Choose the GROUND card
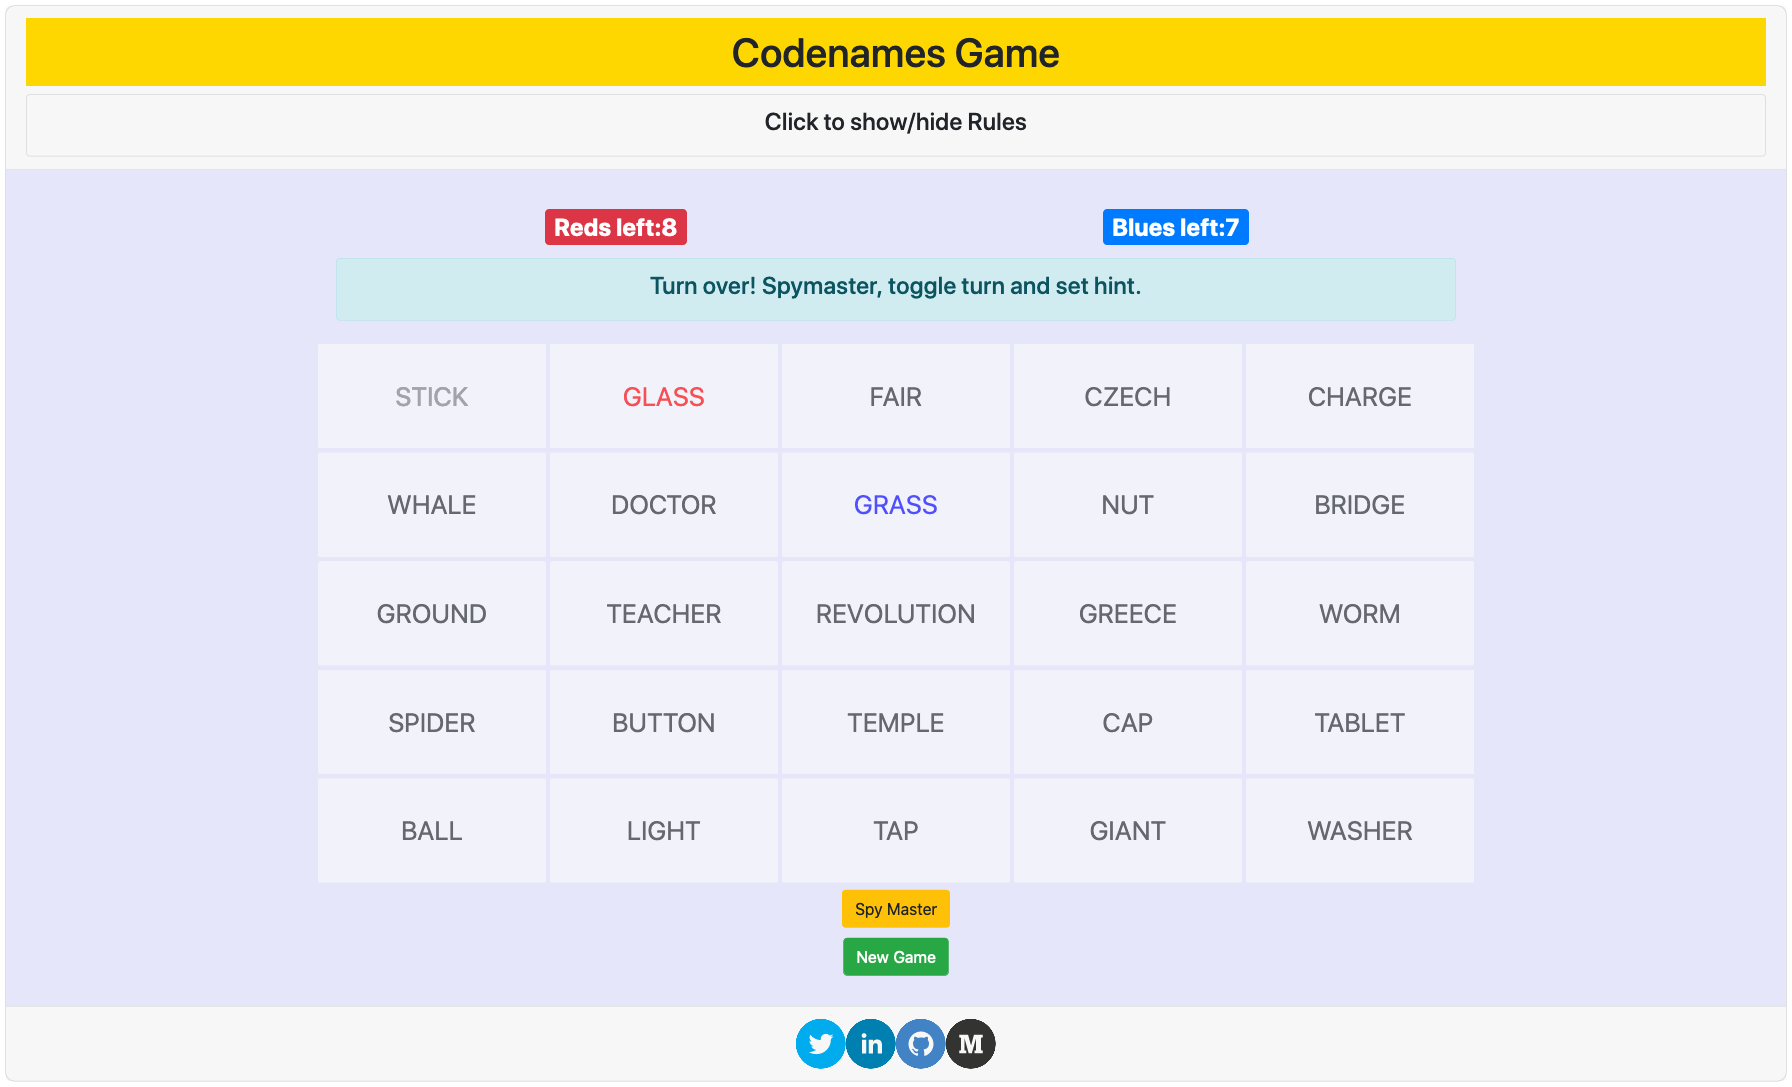The image size is (1792, 1087). tap(432, 614)
